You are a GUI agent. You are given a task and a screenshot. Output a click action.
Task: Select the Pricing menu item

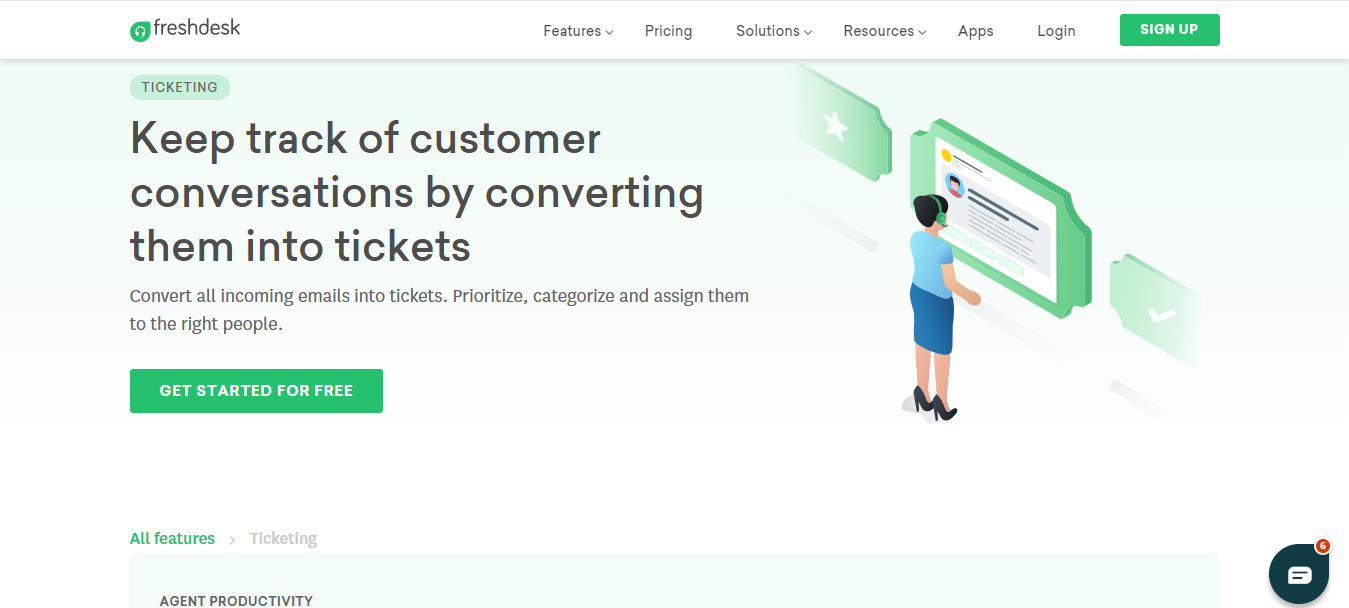click(668, 31)
